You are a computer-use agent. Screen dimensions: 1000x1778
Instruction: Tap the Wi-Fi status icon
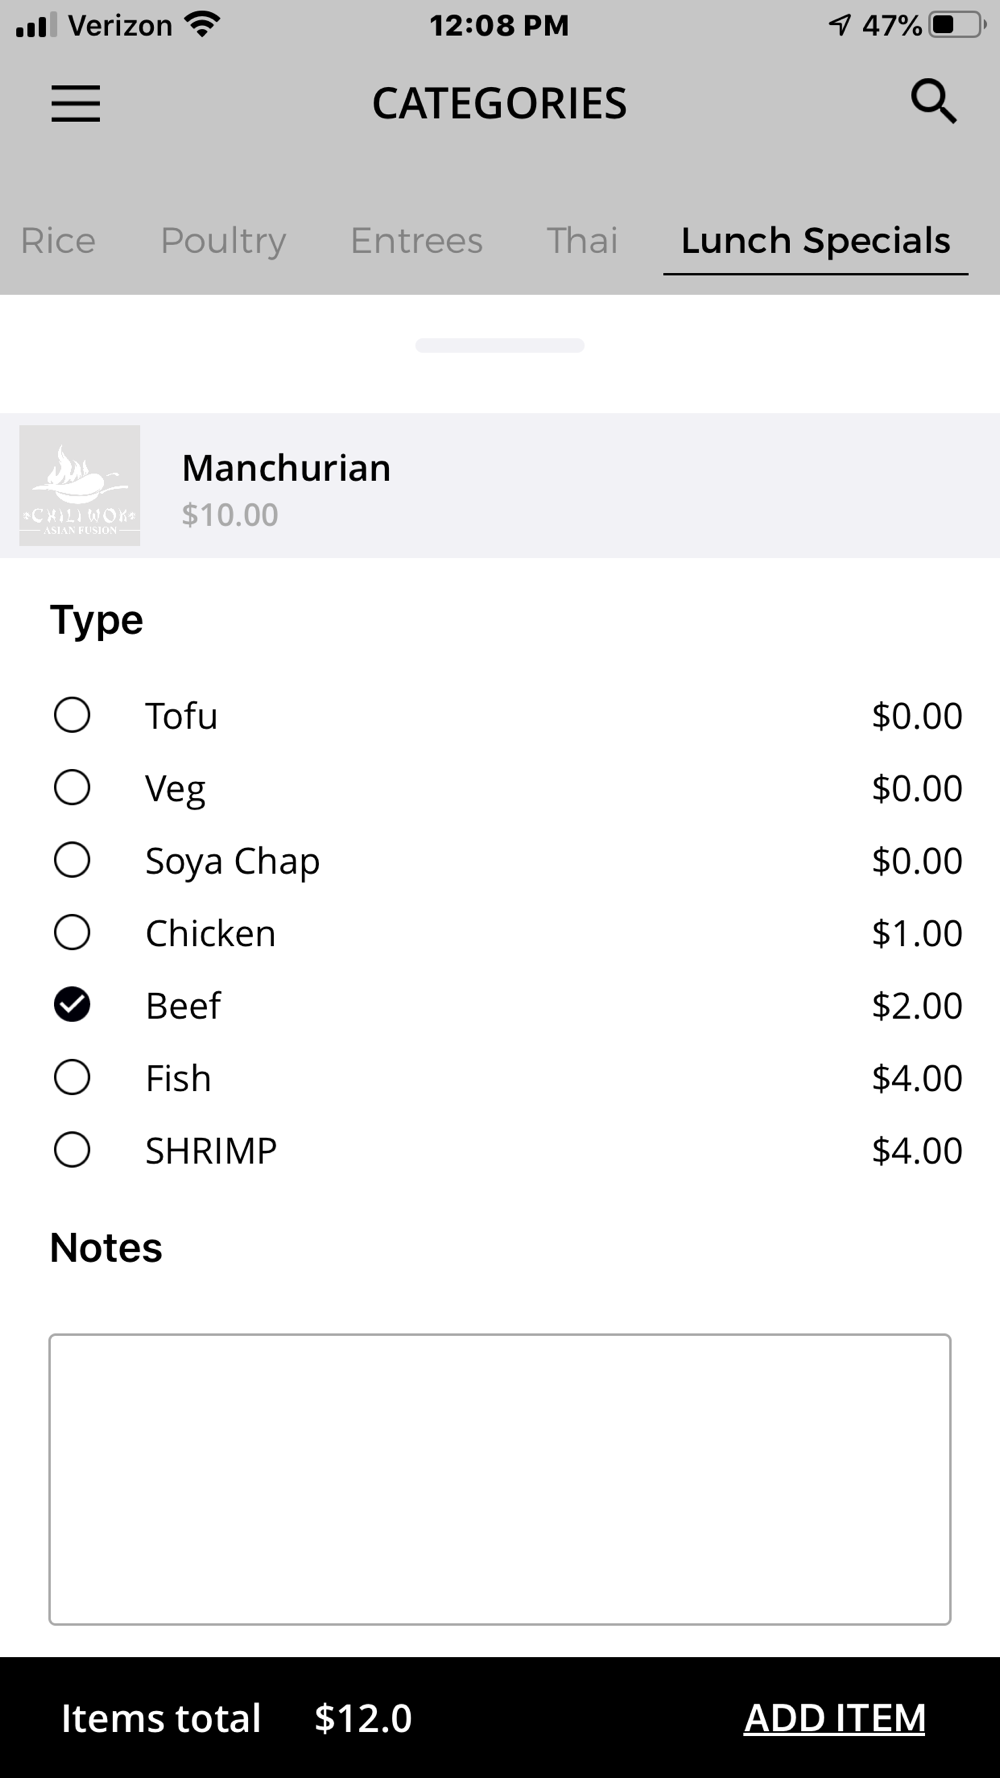203,24
